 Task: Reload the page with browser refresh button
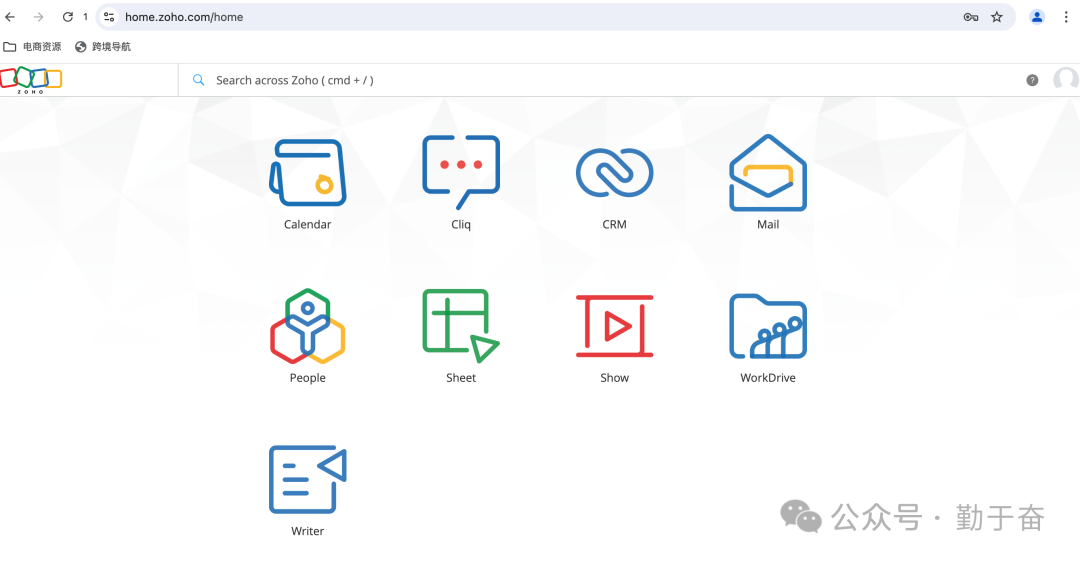click(x=68, y=17)
